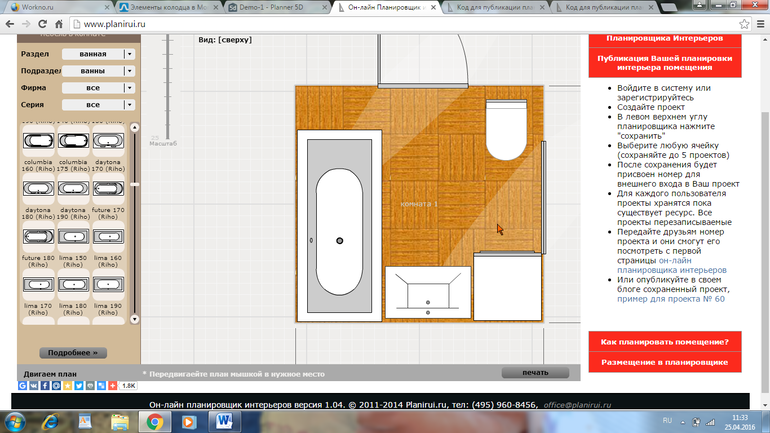Click the toilet in the room plan
This screenshot has width=770, height=433.
[506, 129]
